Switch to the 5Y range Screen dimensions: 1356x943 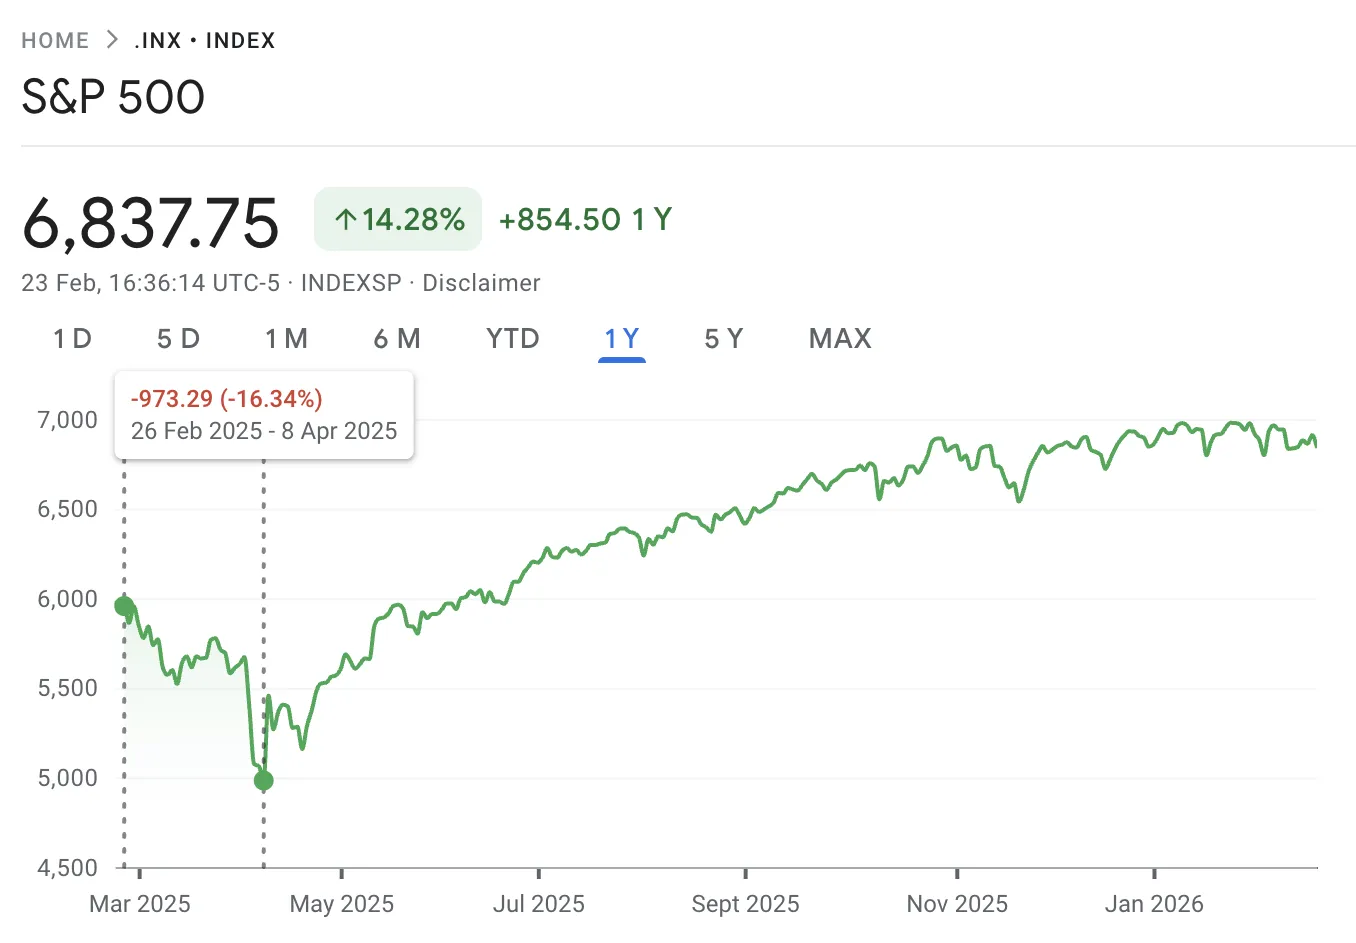[x=723, y=339]
